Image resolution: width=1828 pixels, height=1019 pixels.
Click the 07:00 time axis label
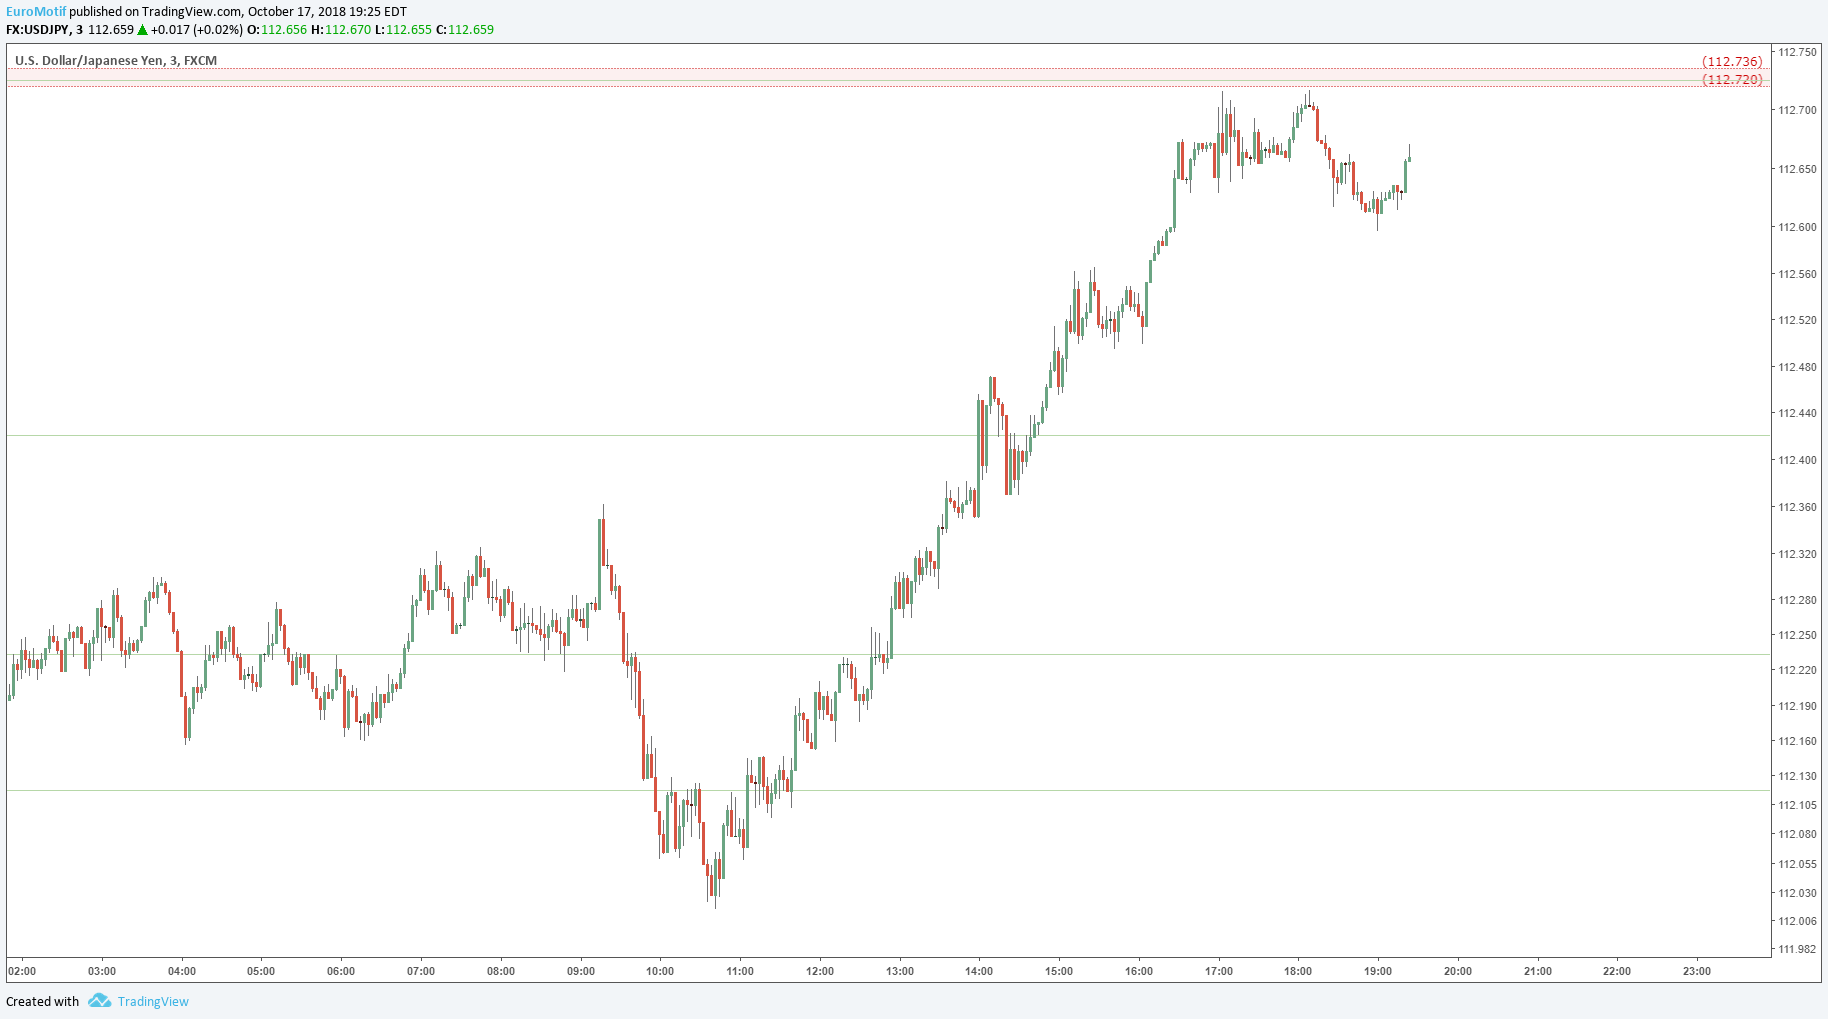click(421, 971)
